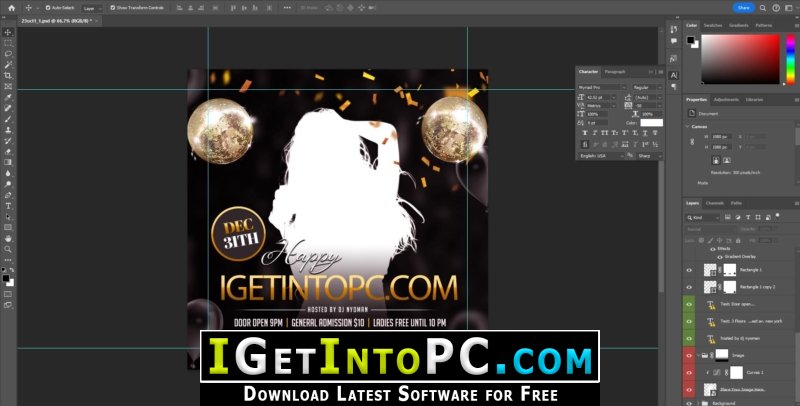
Task: Hide the Background group layer
Action: [x=689, y=403]
